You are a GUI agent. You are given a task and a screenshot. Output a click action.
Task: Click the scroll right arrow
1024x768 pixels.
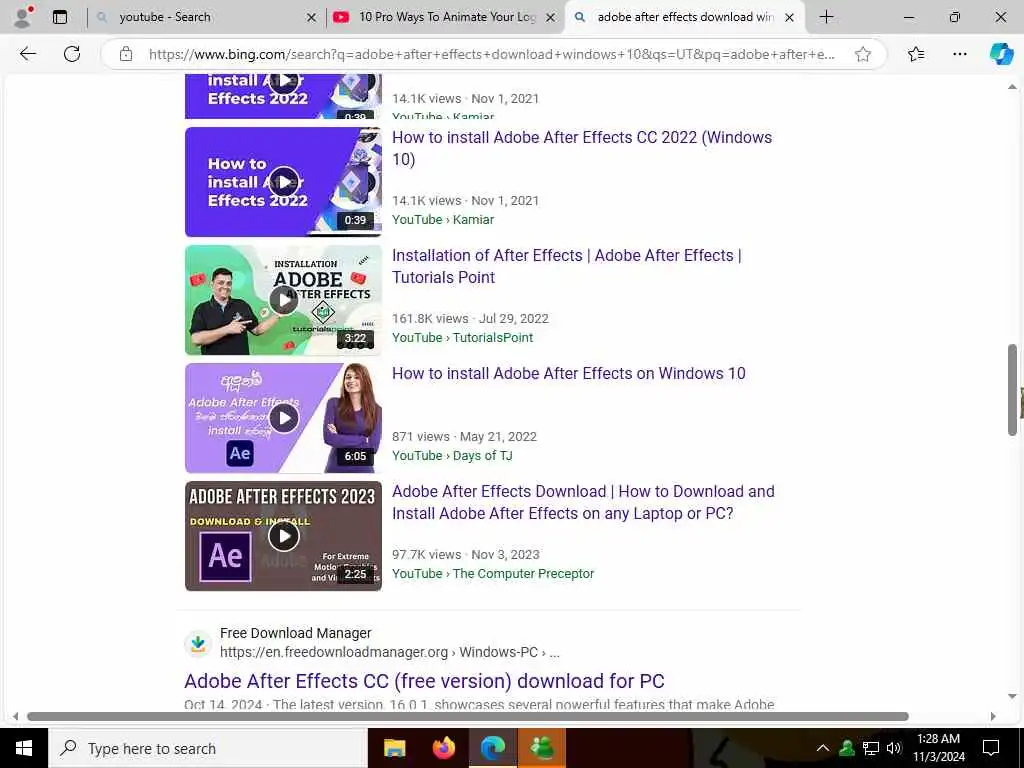[x=993, y=716]
